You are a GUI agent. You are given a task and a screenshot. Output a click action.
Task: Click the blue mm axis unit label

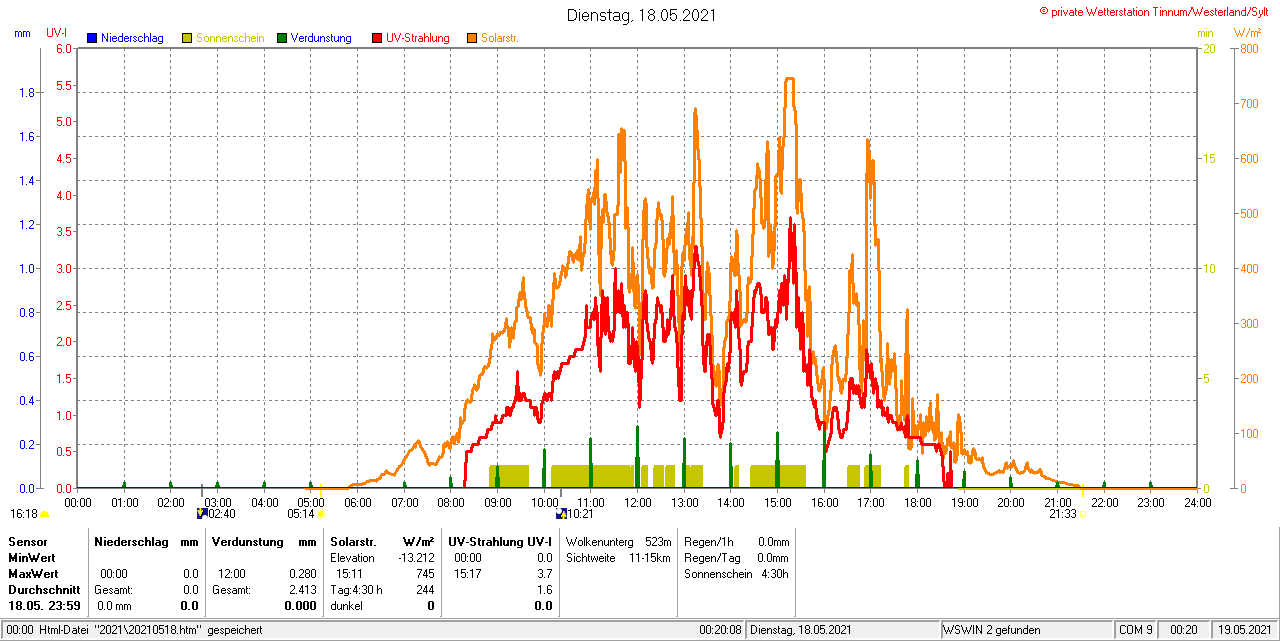coord(22,33)
